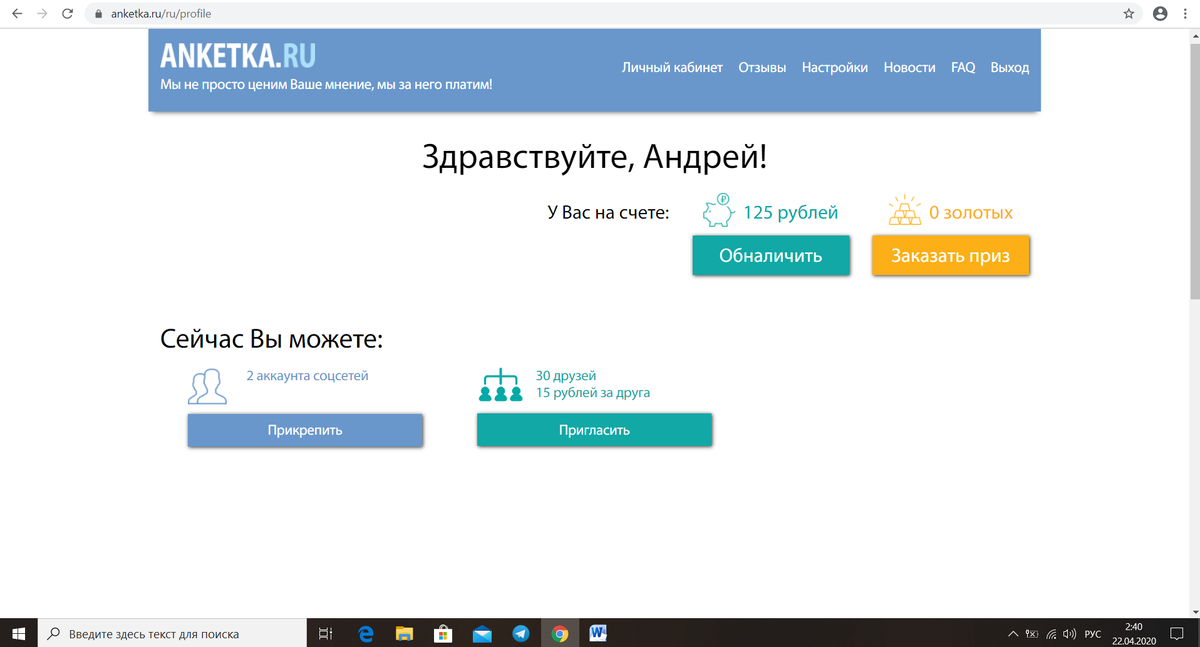Reload the page

(67, 14)
